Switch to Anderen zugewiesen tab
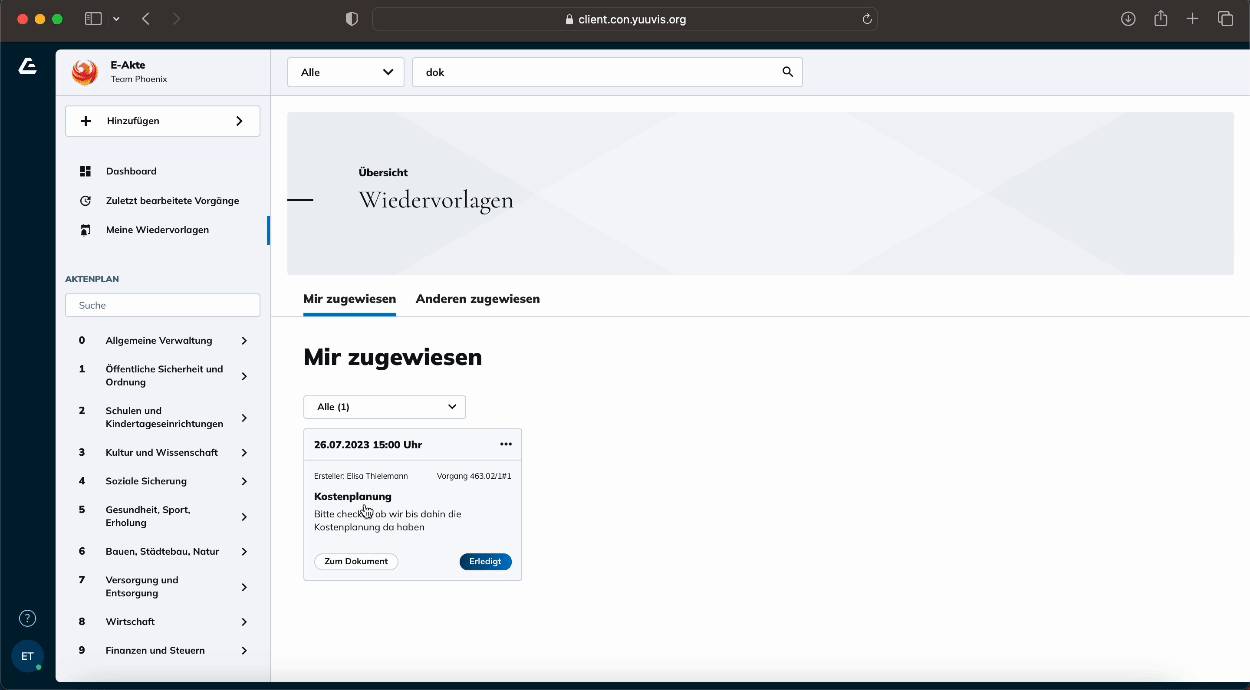 tap(477, 299)
